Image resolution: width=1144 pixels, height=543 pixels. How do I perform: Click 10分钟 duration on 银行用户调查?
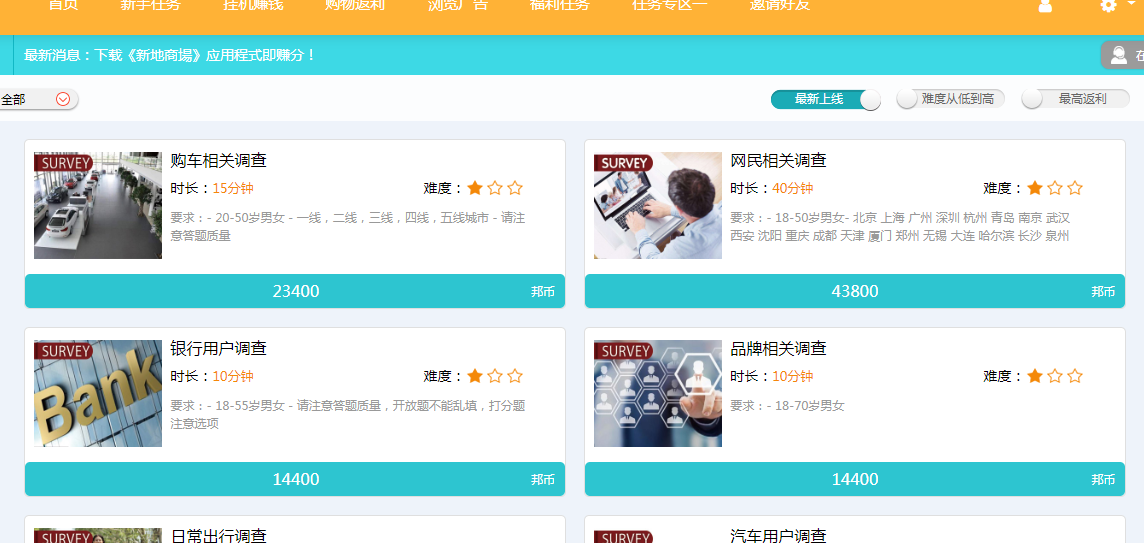coord(233,377)
